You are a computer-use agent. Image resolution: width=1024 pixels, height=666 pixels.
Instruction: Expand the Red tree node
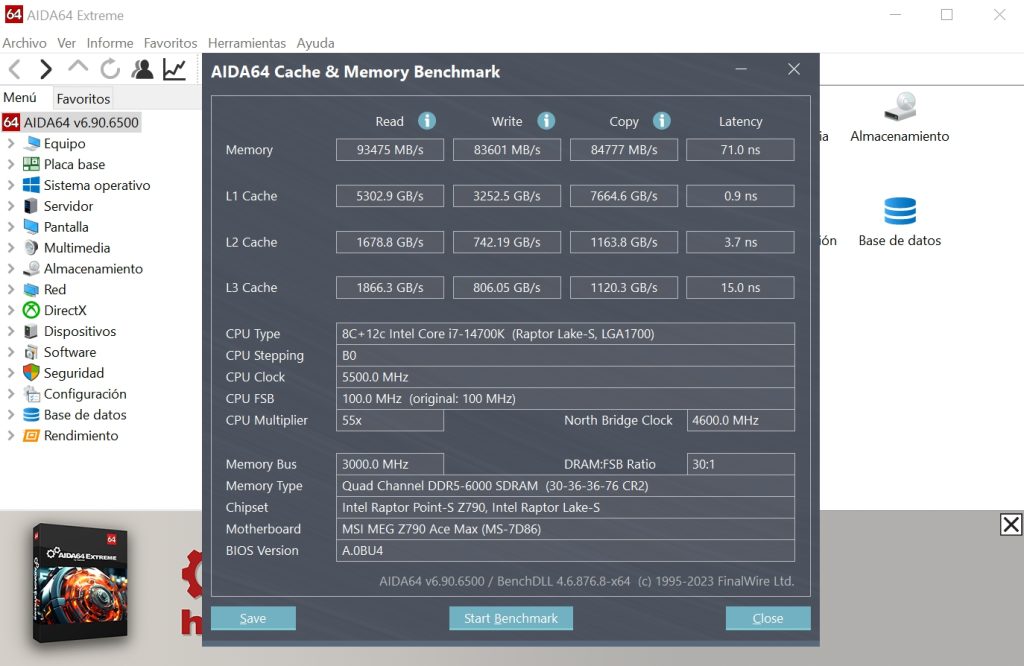[10, 289]
